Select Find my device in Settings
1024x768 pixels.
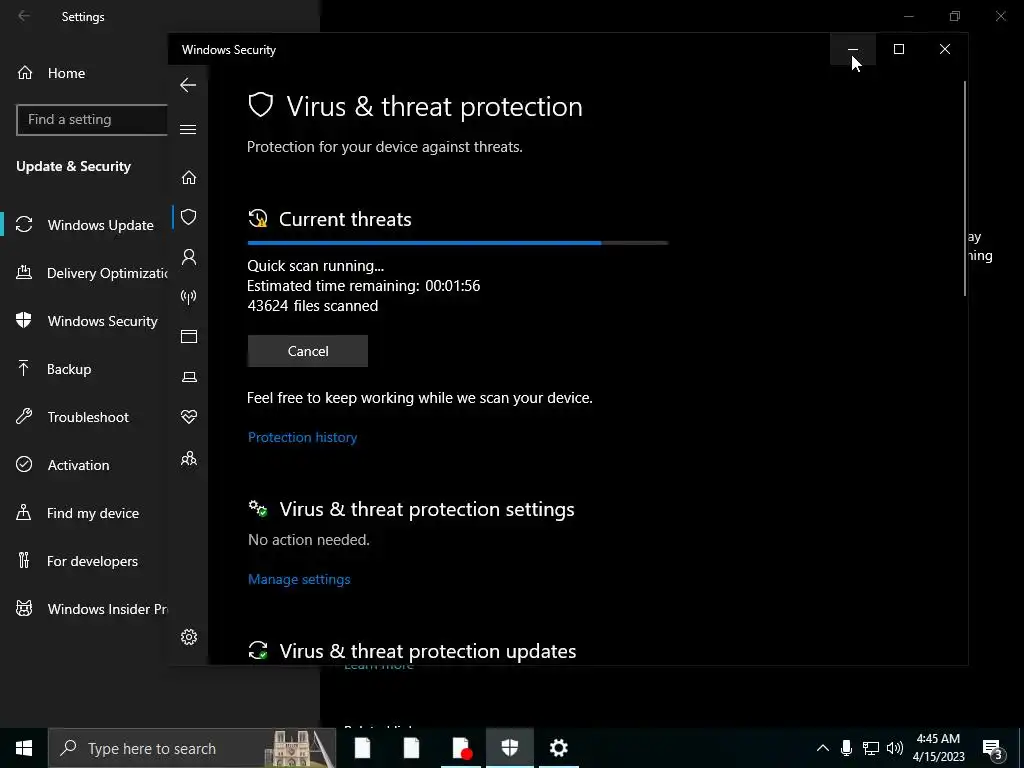coord(85,513)
